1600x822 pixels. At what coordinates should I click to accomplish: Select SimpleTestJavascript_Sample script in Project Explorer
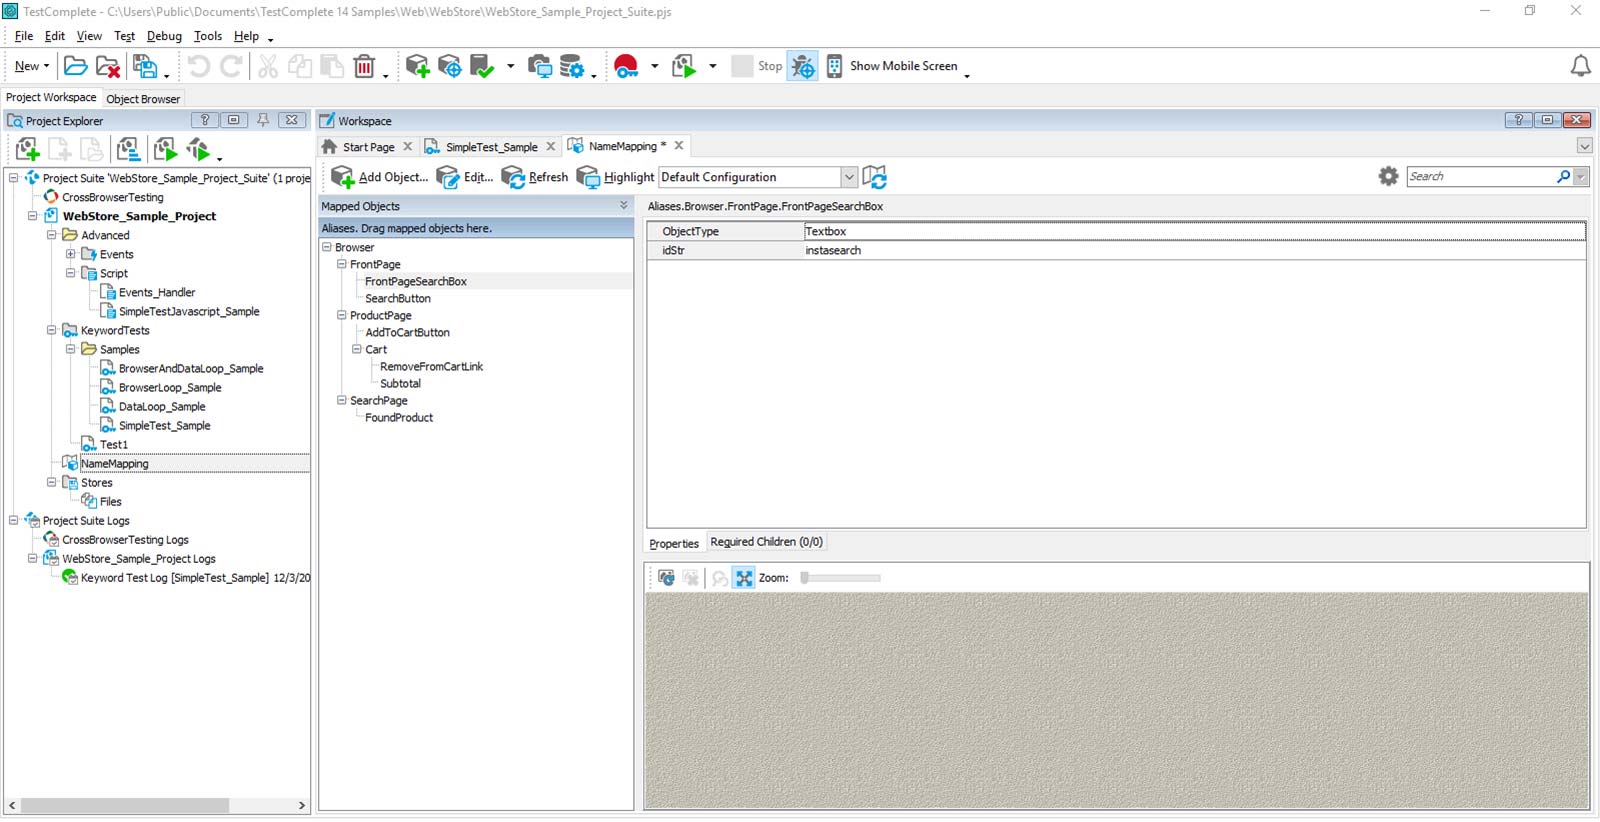click(x=189, y=311)
